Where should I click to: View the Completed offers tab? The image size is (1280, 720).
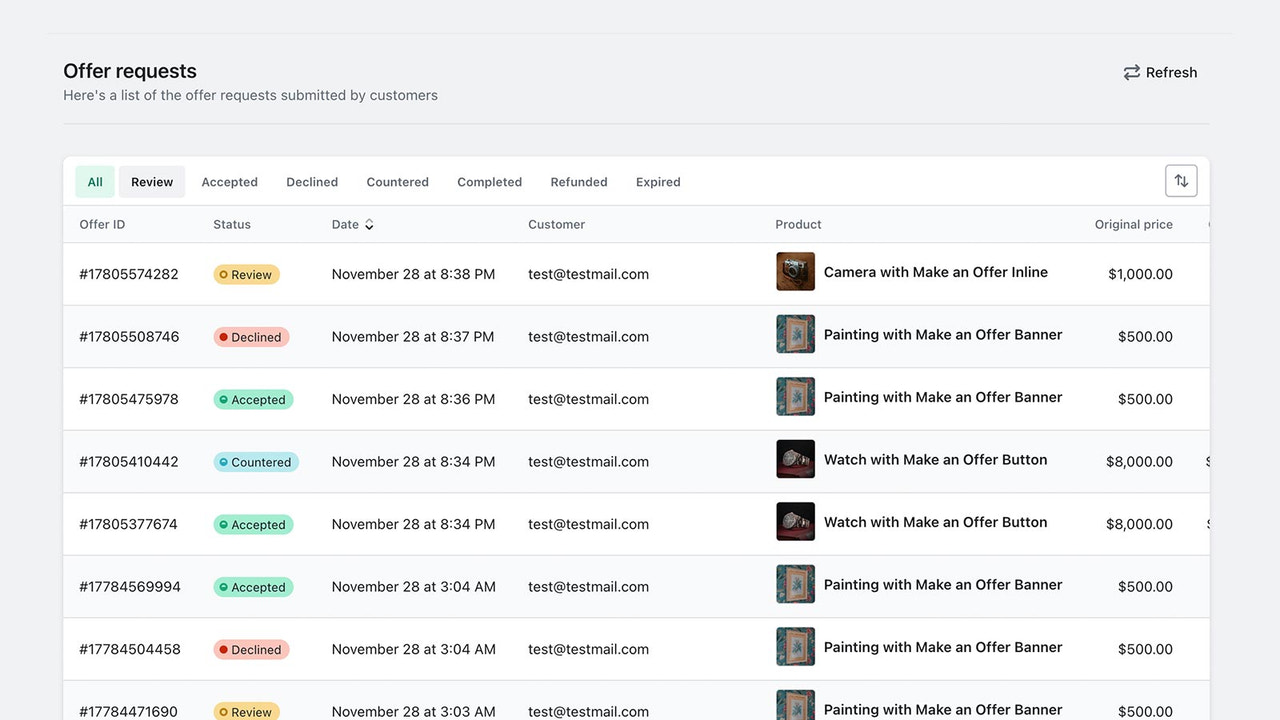point(489,181)
